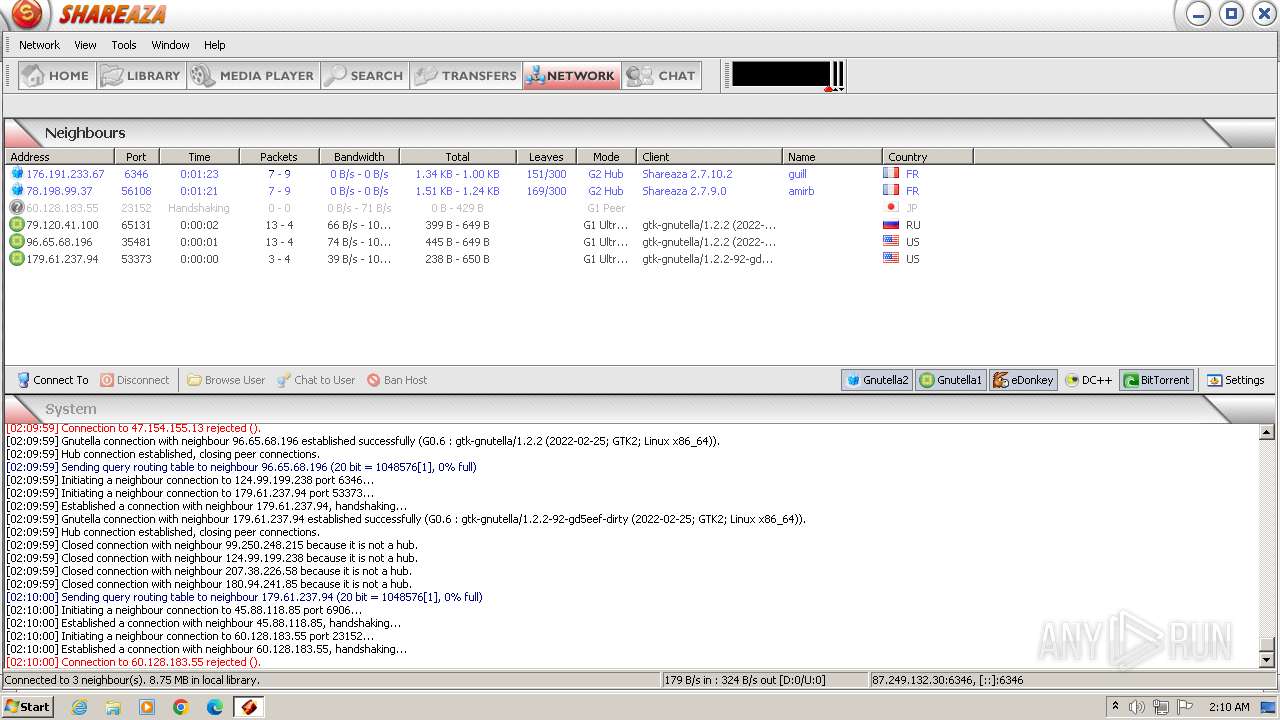
Task: Click the Russian flag icon
Action: (x=891, y=225)
